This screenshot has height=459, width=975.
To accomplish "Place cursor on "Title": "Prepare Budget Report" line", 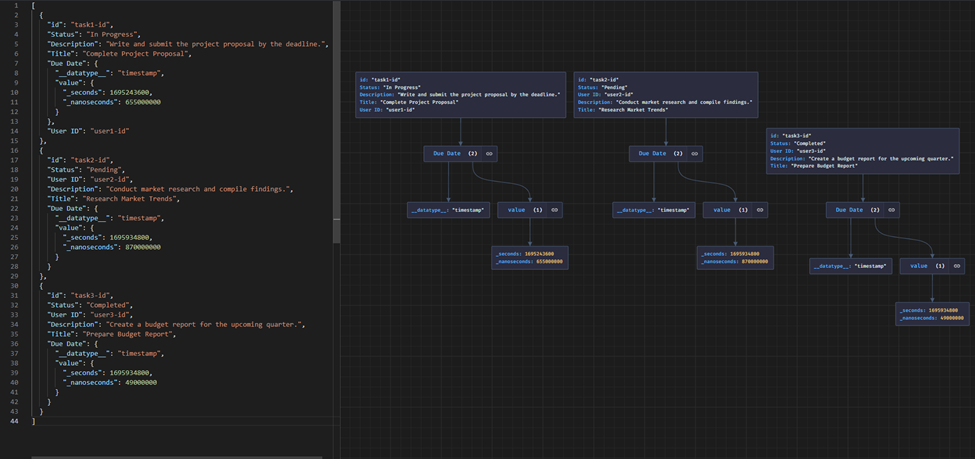I will point(110,334).
